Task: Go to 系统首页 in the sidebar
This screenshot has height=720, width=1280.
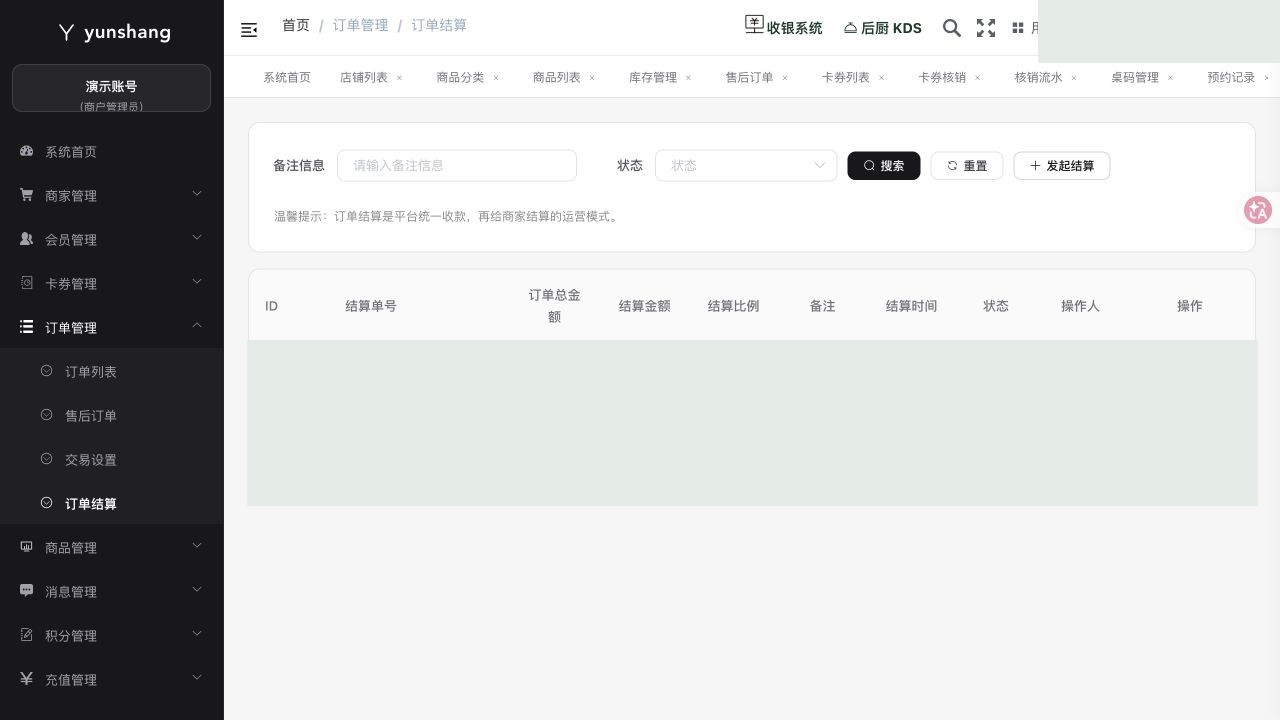Action: [x=112, y=152]
